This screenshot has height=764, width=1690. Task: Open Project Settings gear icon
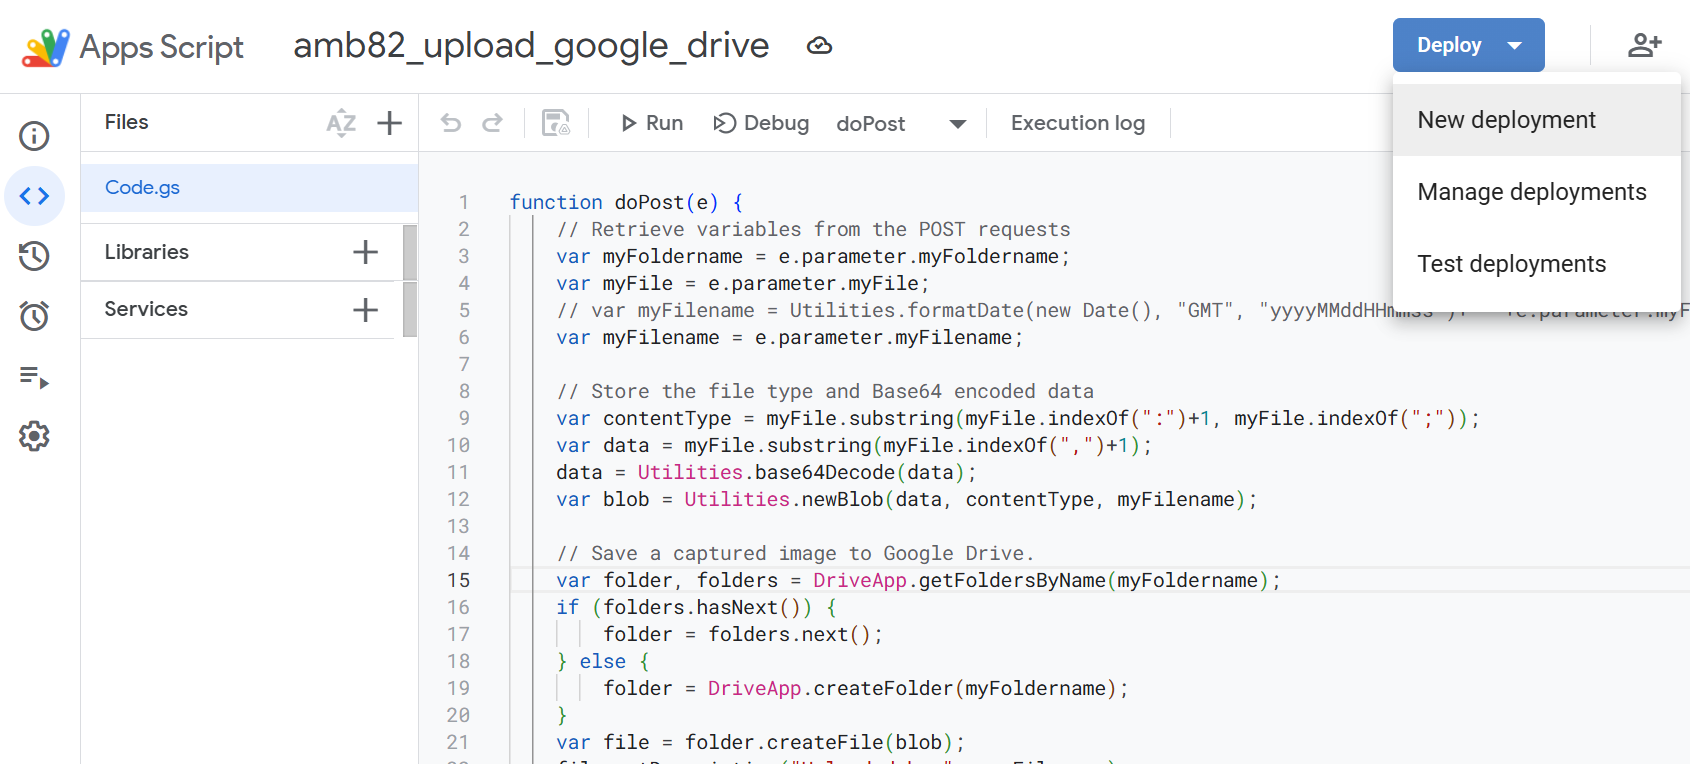(x=34, y=436)
